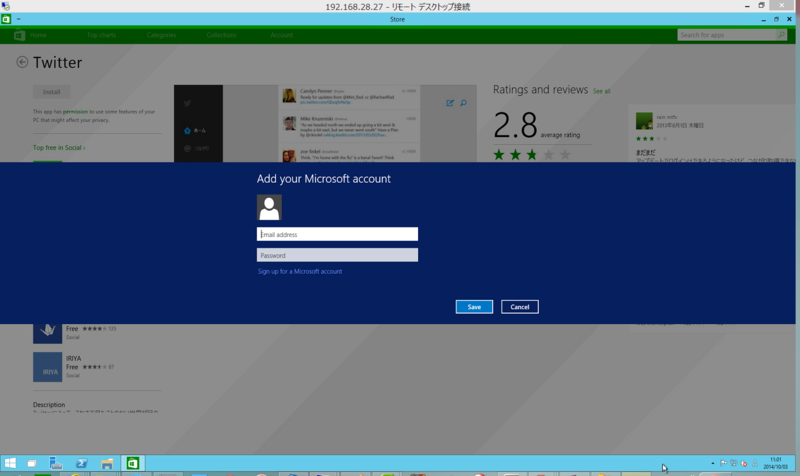Viewport: 800px width, 476px height.
Task: Click the search icon in Twitter screenshot
Action: click(x=463, y=103)
